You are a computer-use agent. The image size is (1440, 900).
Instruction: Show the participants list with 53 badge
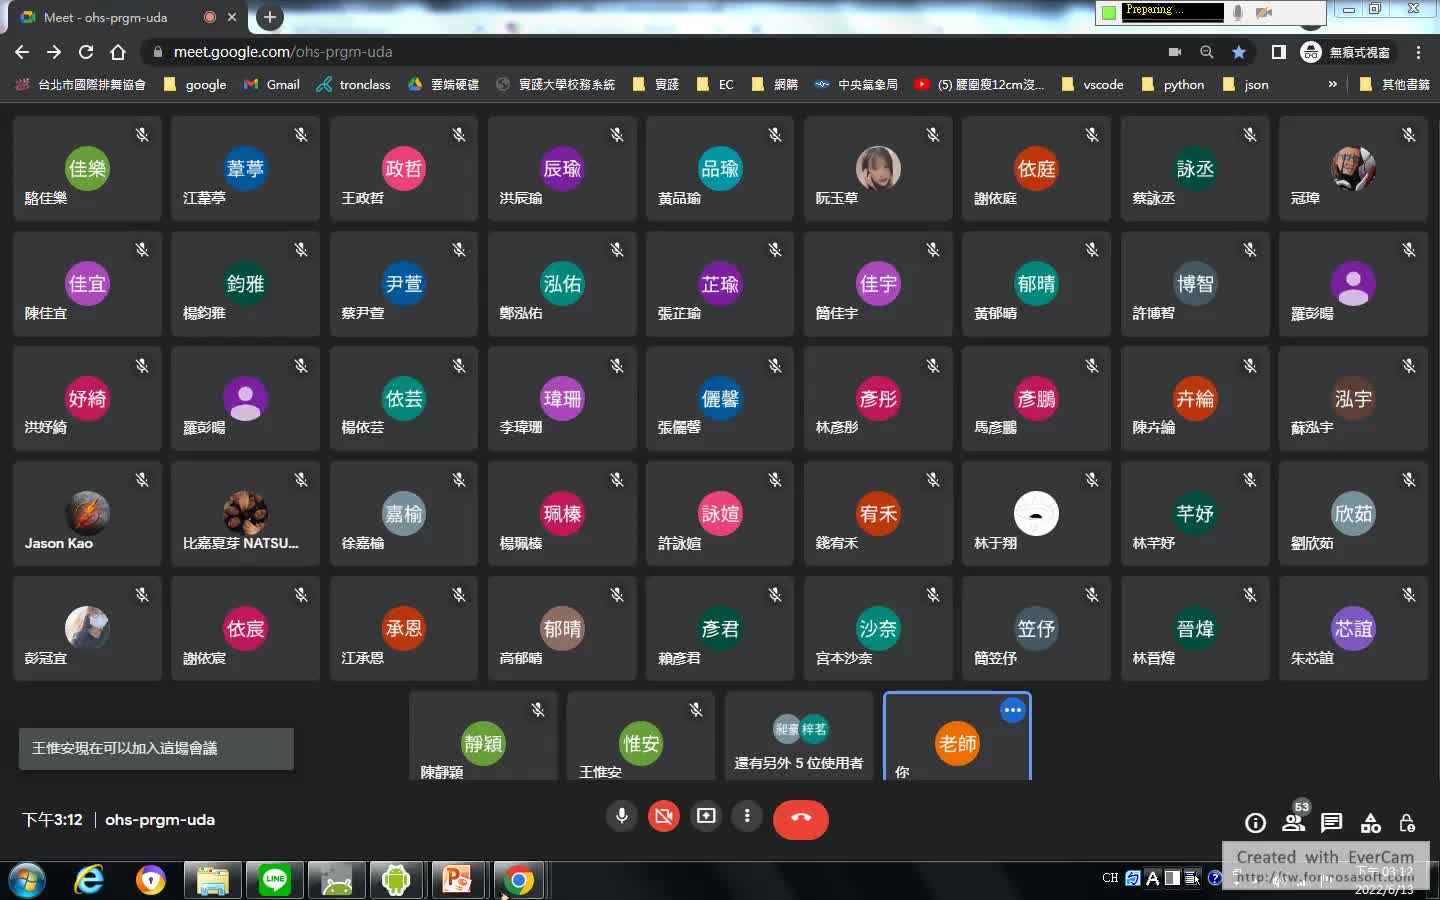pos(1294,822)
